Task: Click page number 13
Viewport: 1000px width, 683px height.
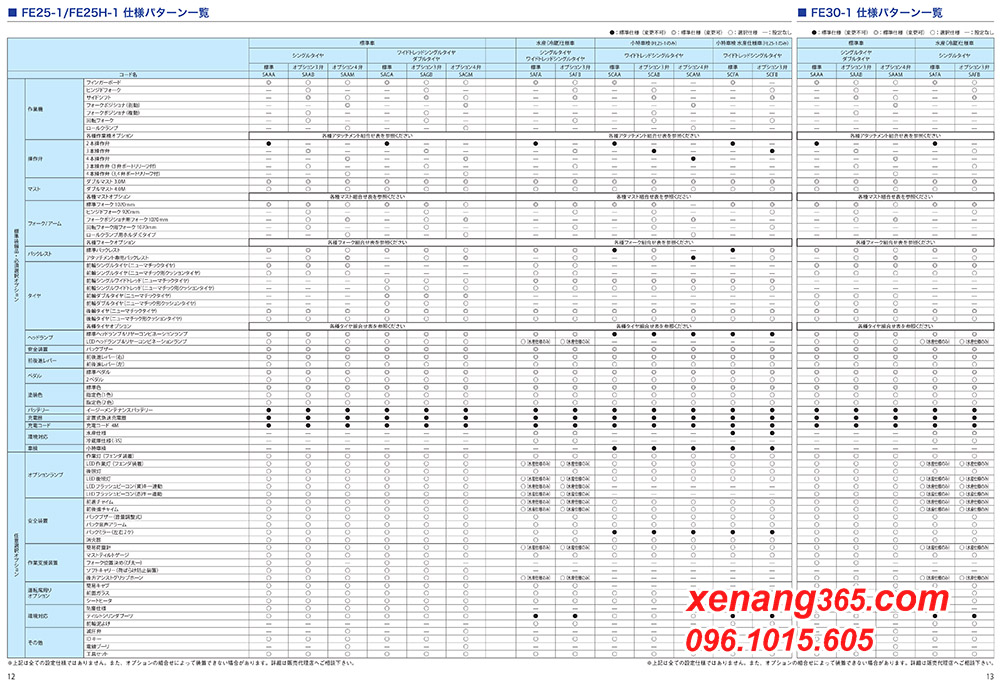Action: (989, 676)
